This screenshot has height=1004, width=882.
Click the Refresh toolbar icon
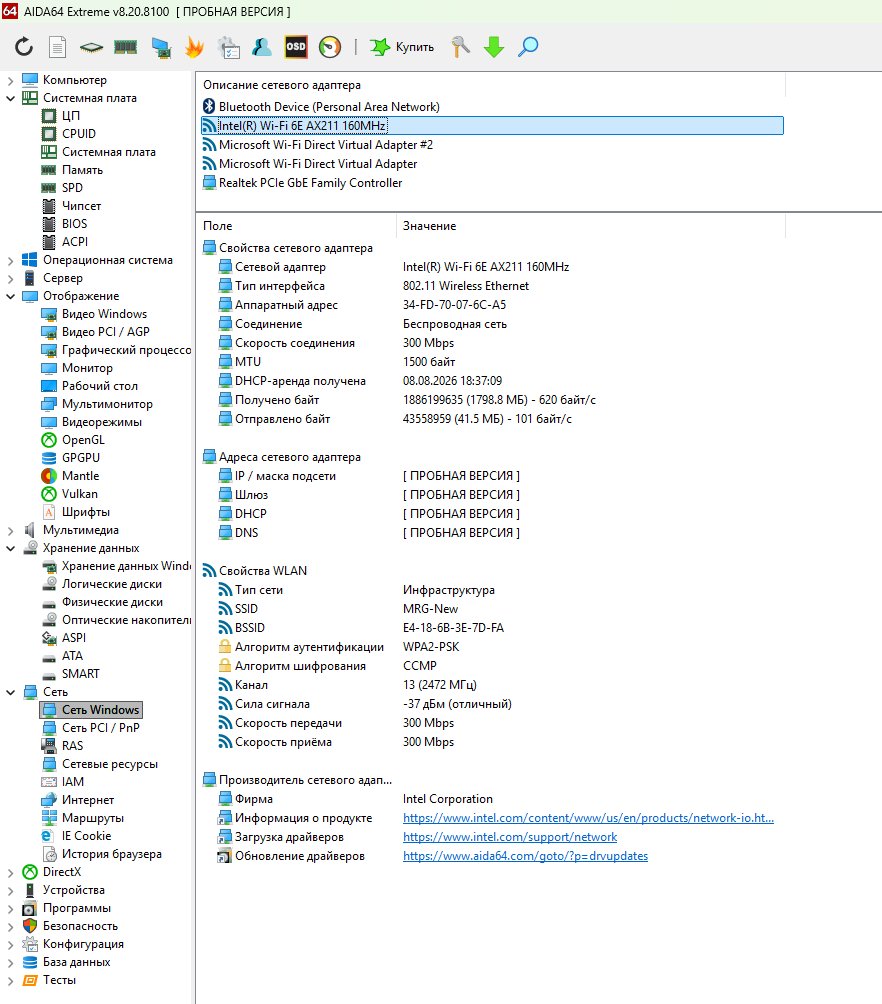[x=24, y=47]
